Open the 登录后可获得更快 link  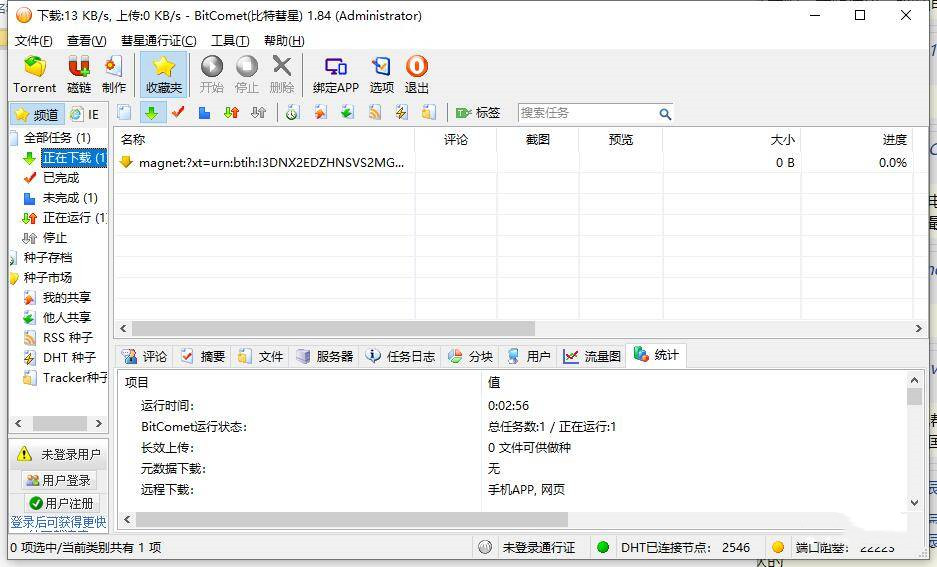(x=59, y=523)
